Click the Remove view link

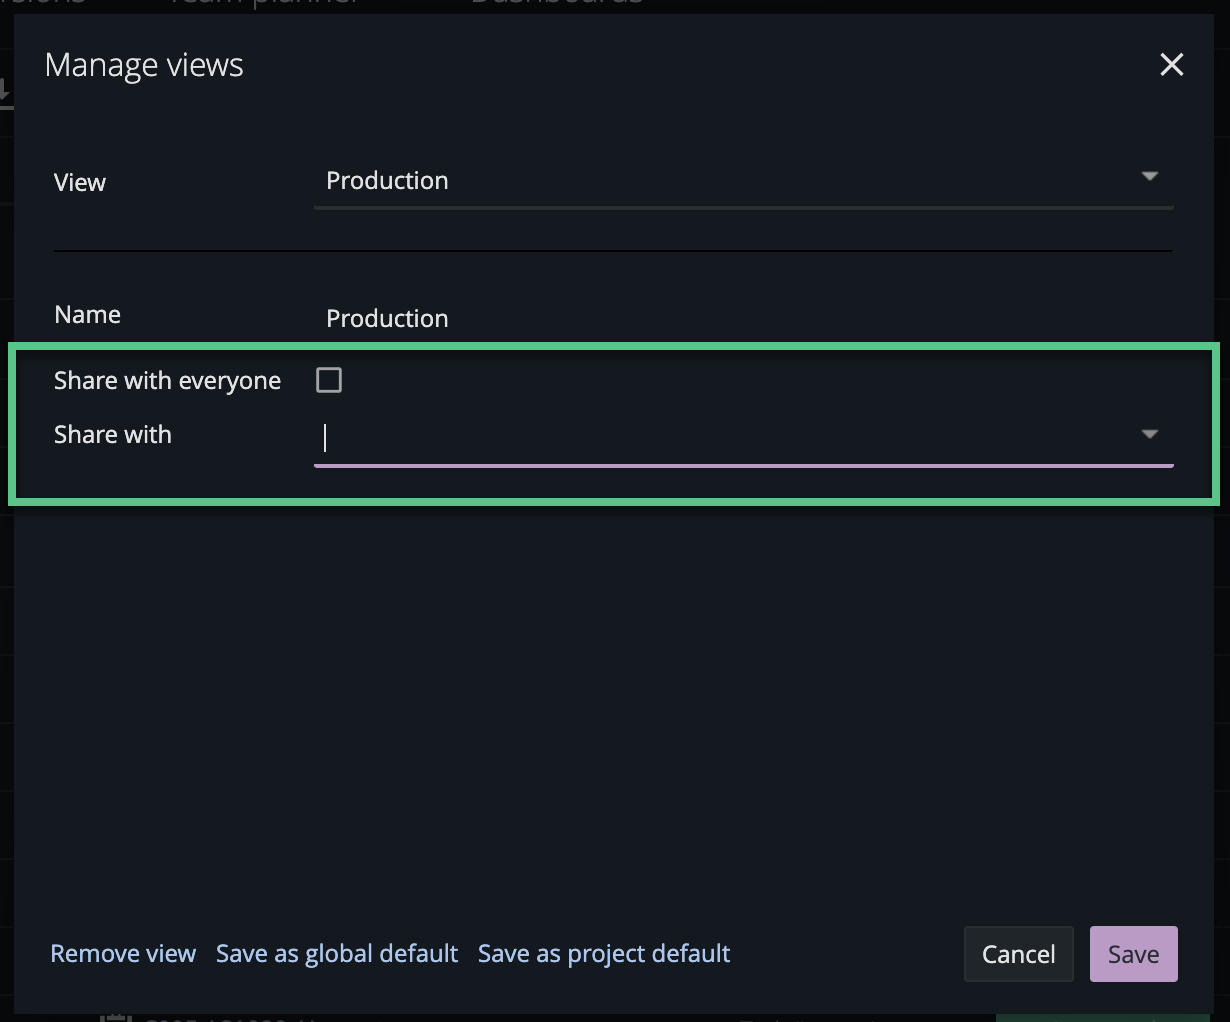click(122, 953)
